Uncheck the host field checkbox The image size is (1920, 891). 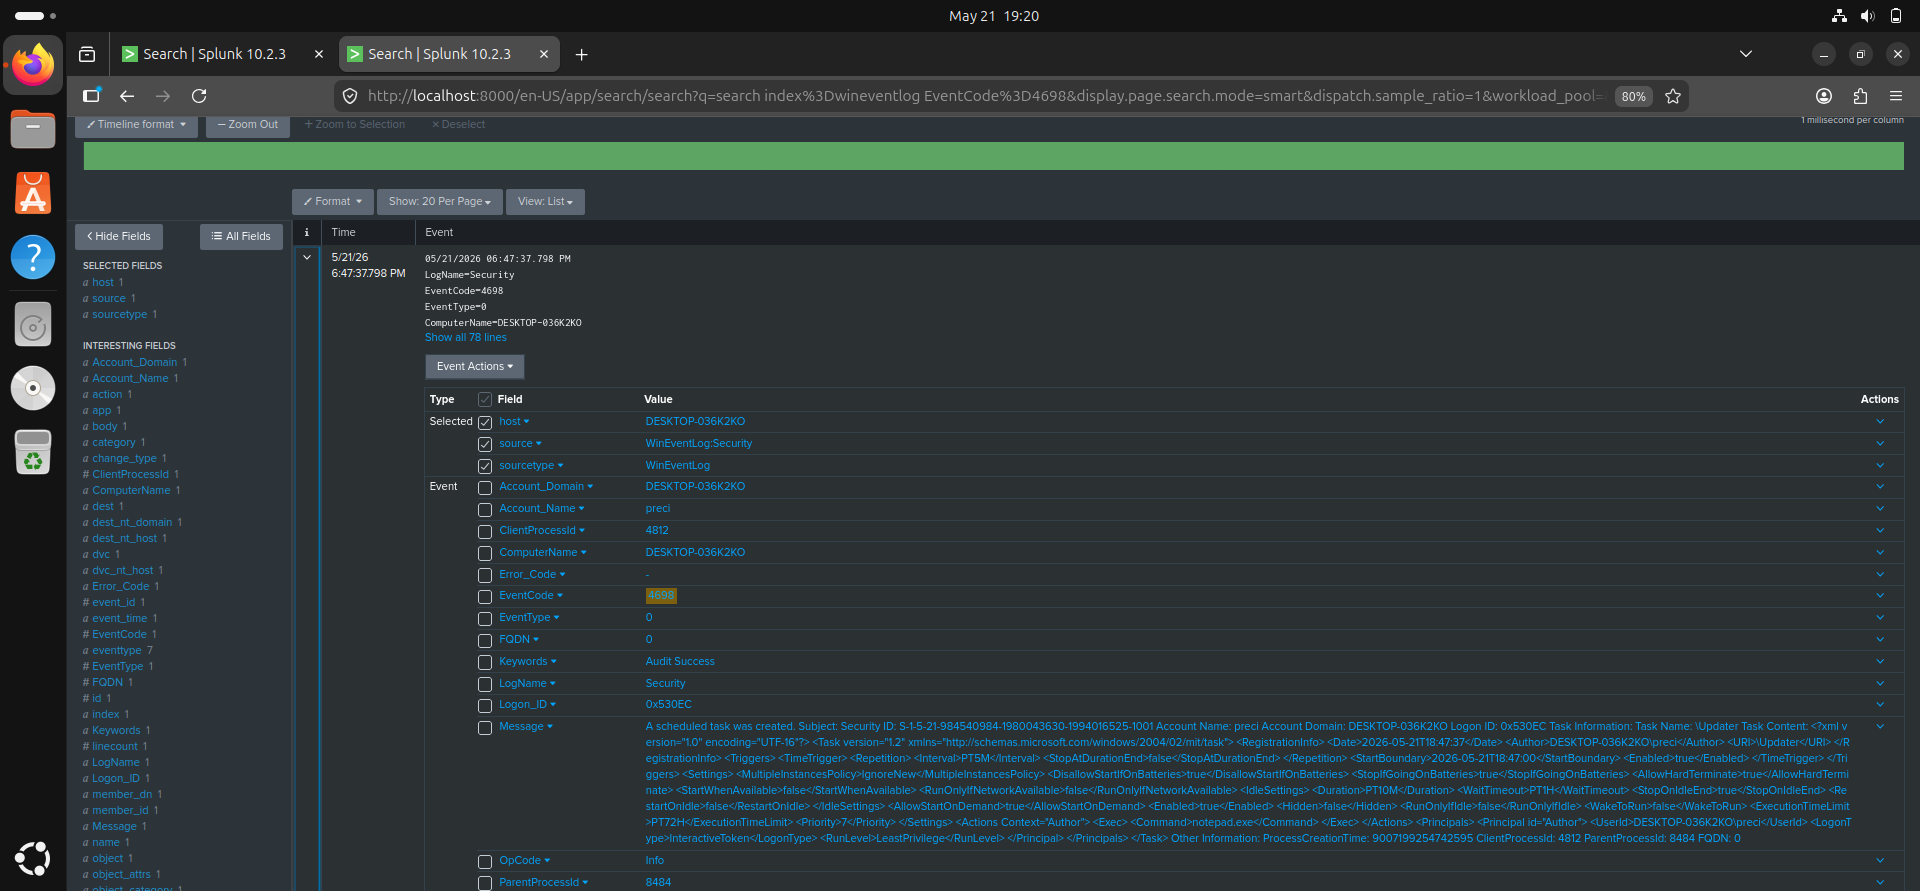[485, 422]
